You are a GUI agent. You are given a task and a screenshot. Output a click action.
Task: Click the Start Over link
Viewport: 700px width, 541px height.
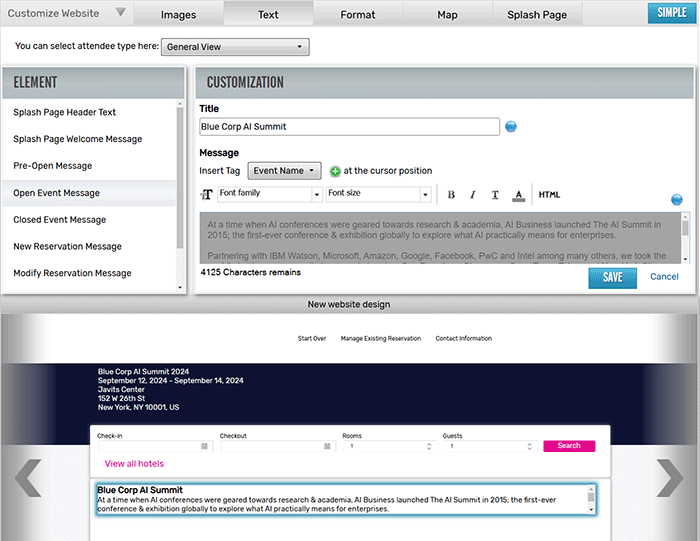[x=312, y=338]
